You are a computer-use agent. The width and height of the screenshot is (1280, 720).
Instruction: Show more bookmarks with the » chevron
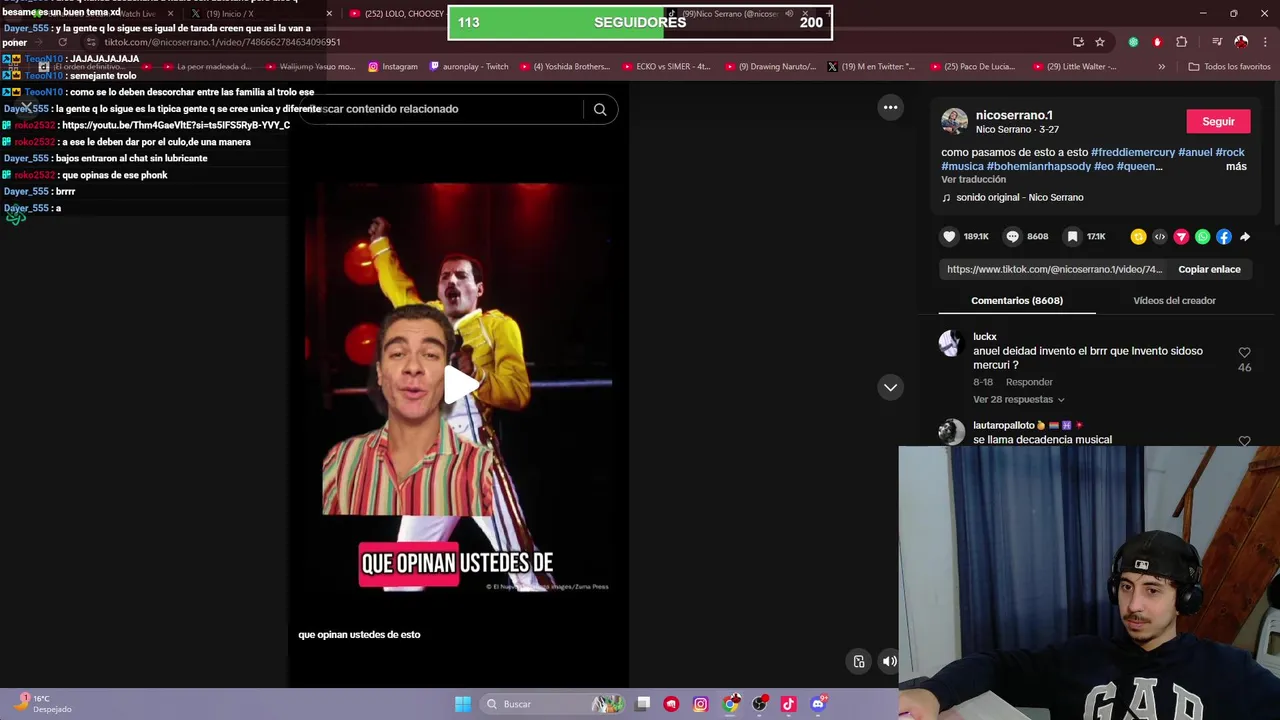point(1161,67)
